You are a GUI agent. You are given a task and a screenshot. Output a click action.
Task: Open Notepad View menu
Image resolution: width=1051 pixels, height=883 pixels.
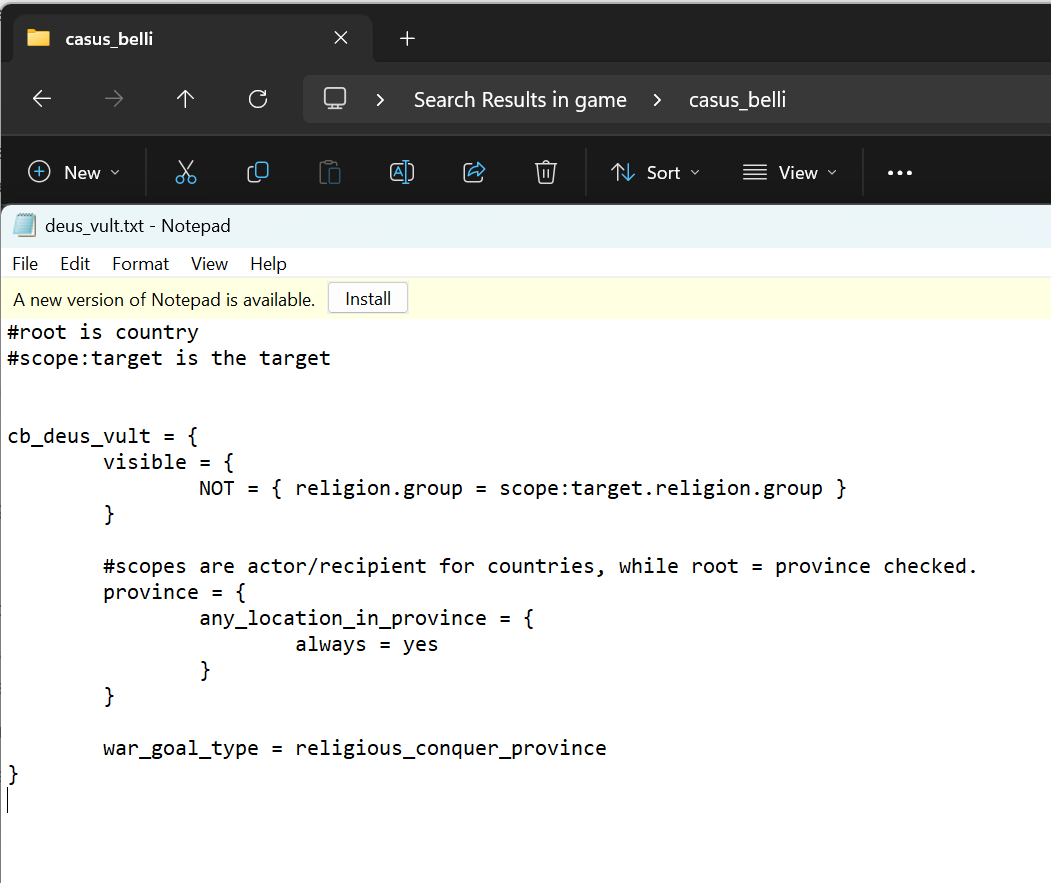[x=209, y=263]
